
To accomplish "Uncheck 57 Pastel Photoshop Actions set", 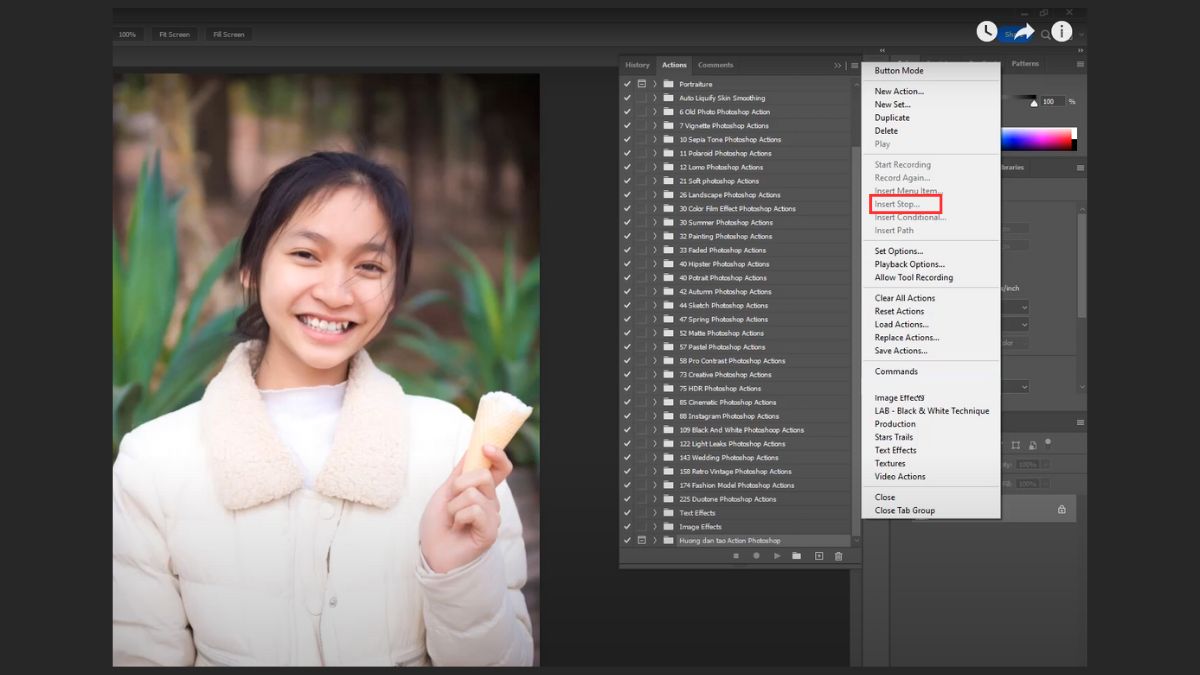I will click(x=627, y=347).
